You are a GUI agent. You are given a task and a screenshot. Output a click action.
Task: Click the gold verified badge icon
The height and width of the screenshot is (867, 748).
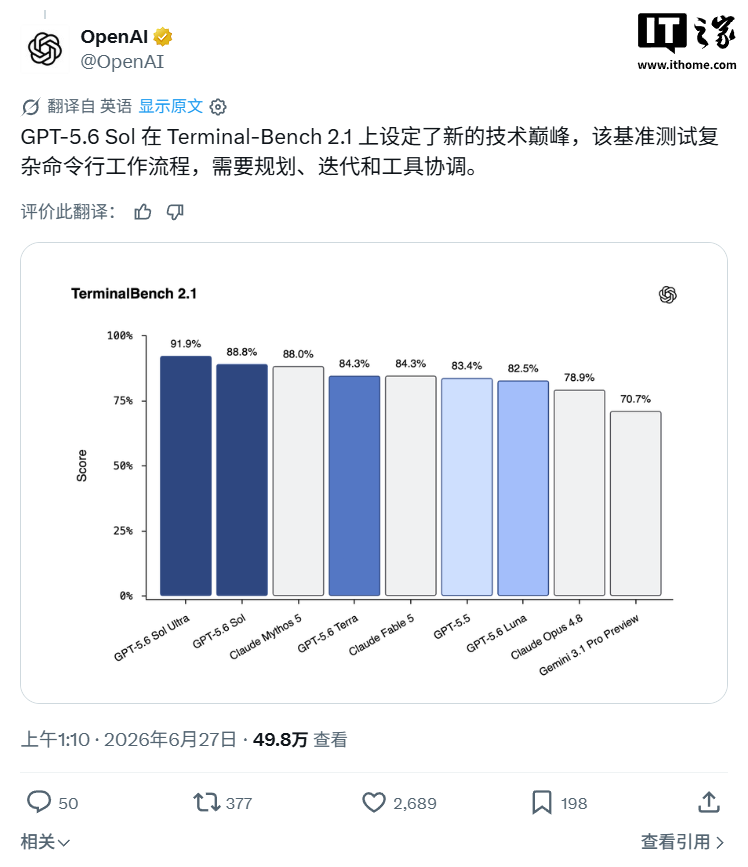click(x=163, y=36)
